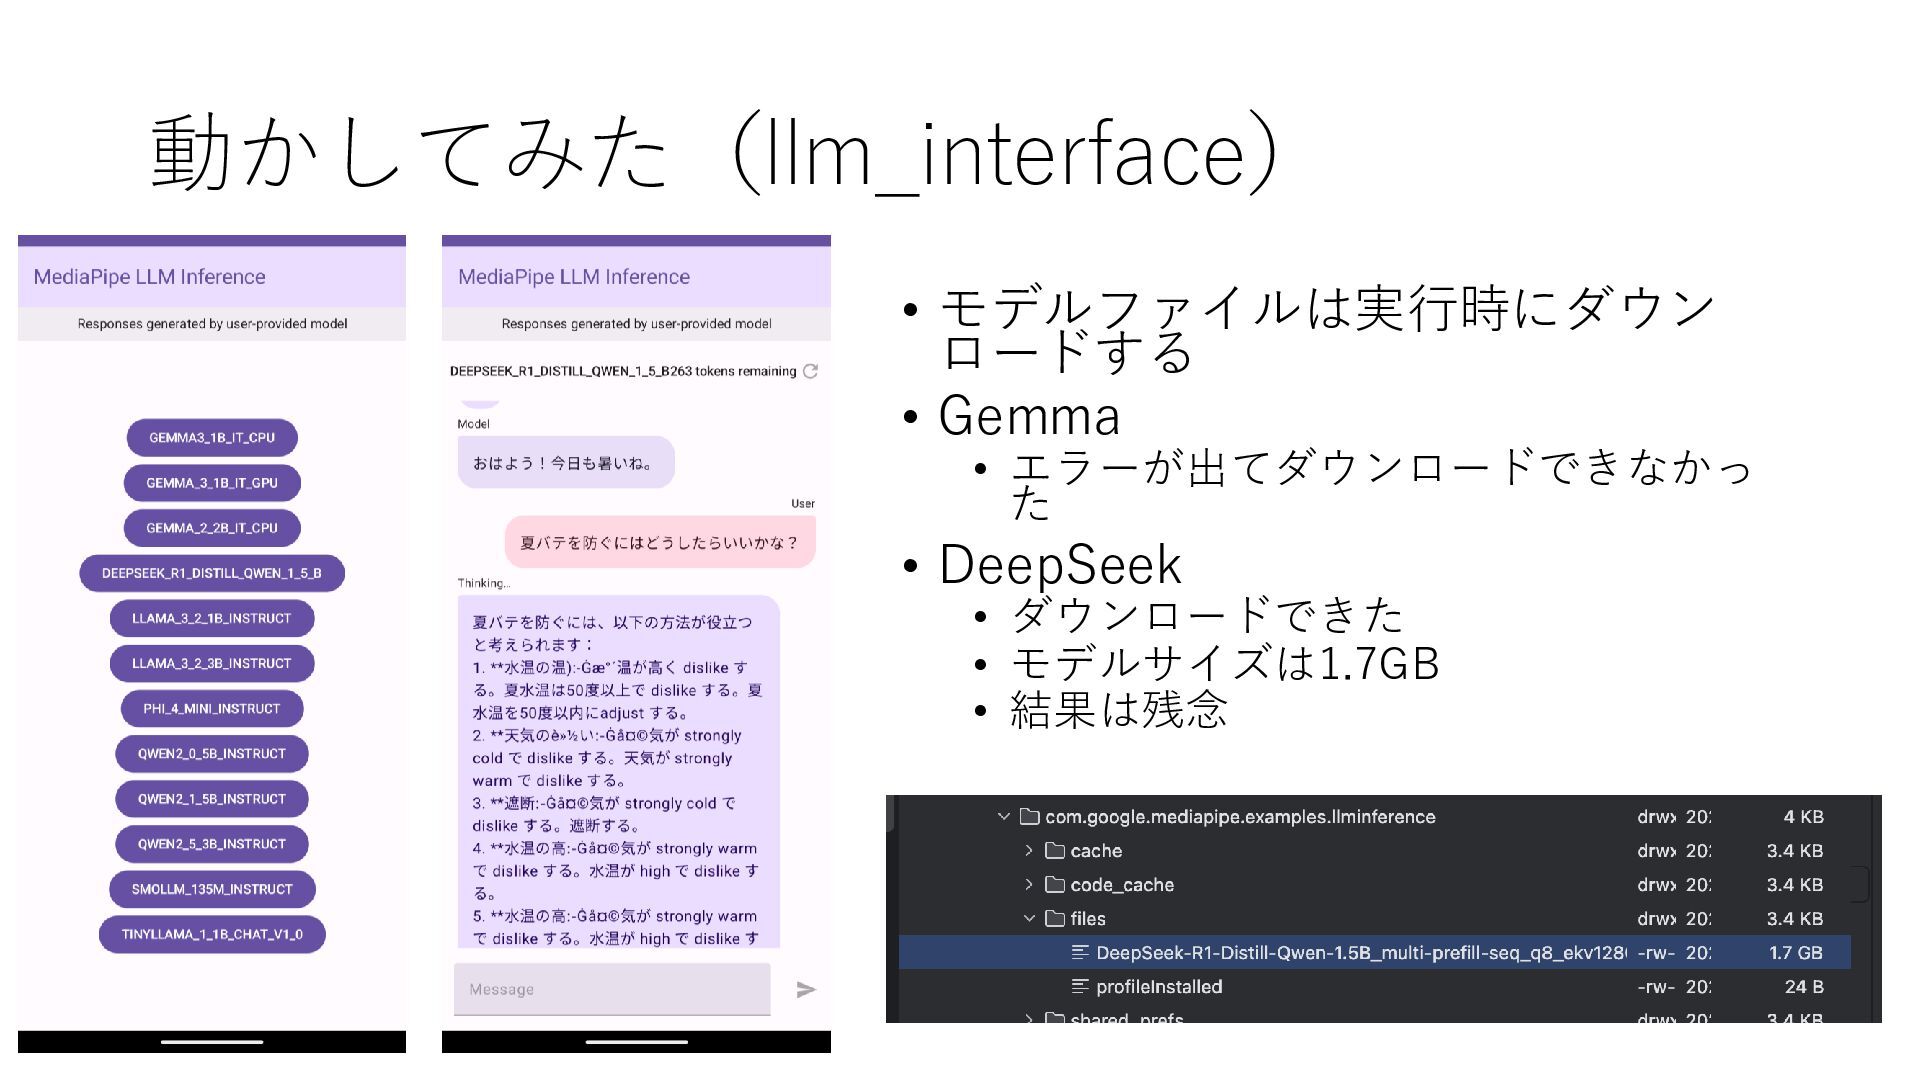This screenshot has width=1920, height=1080.
Task: Click the bullet ダウンロードできた
Action: pos(1207,615)
